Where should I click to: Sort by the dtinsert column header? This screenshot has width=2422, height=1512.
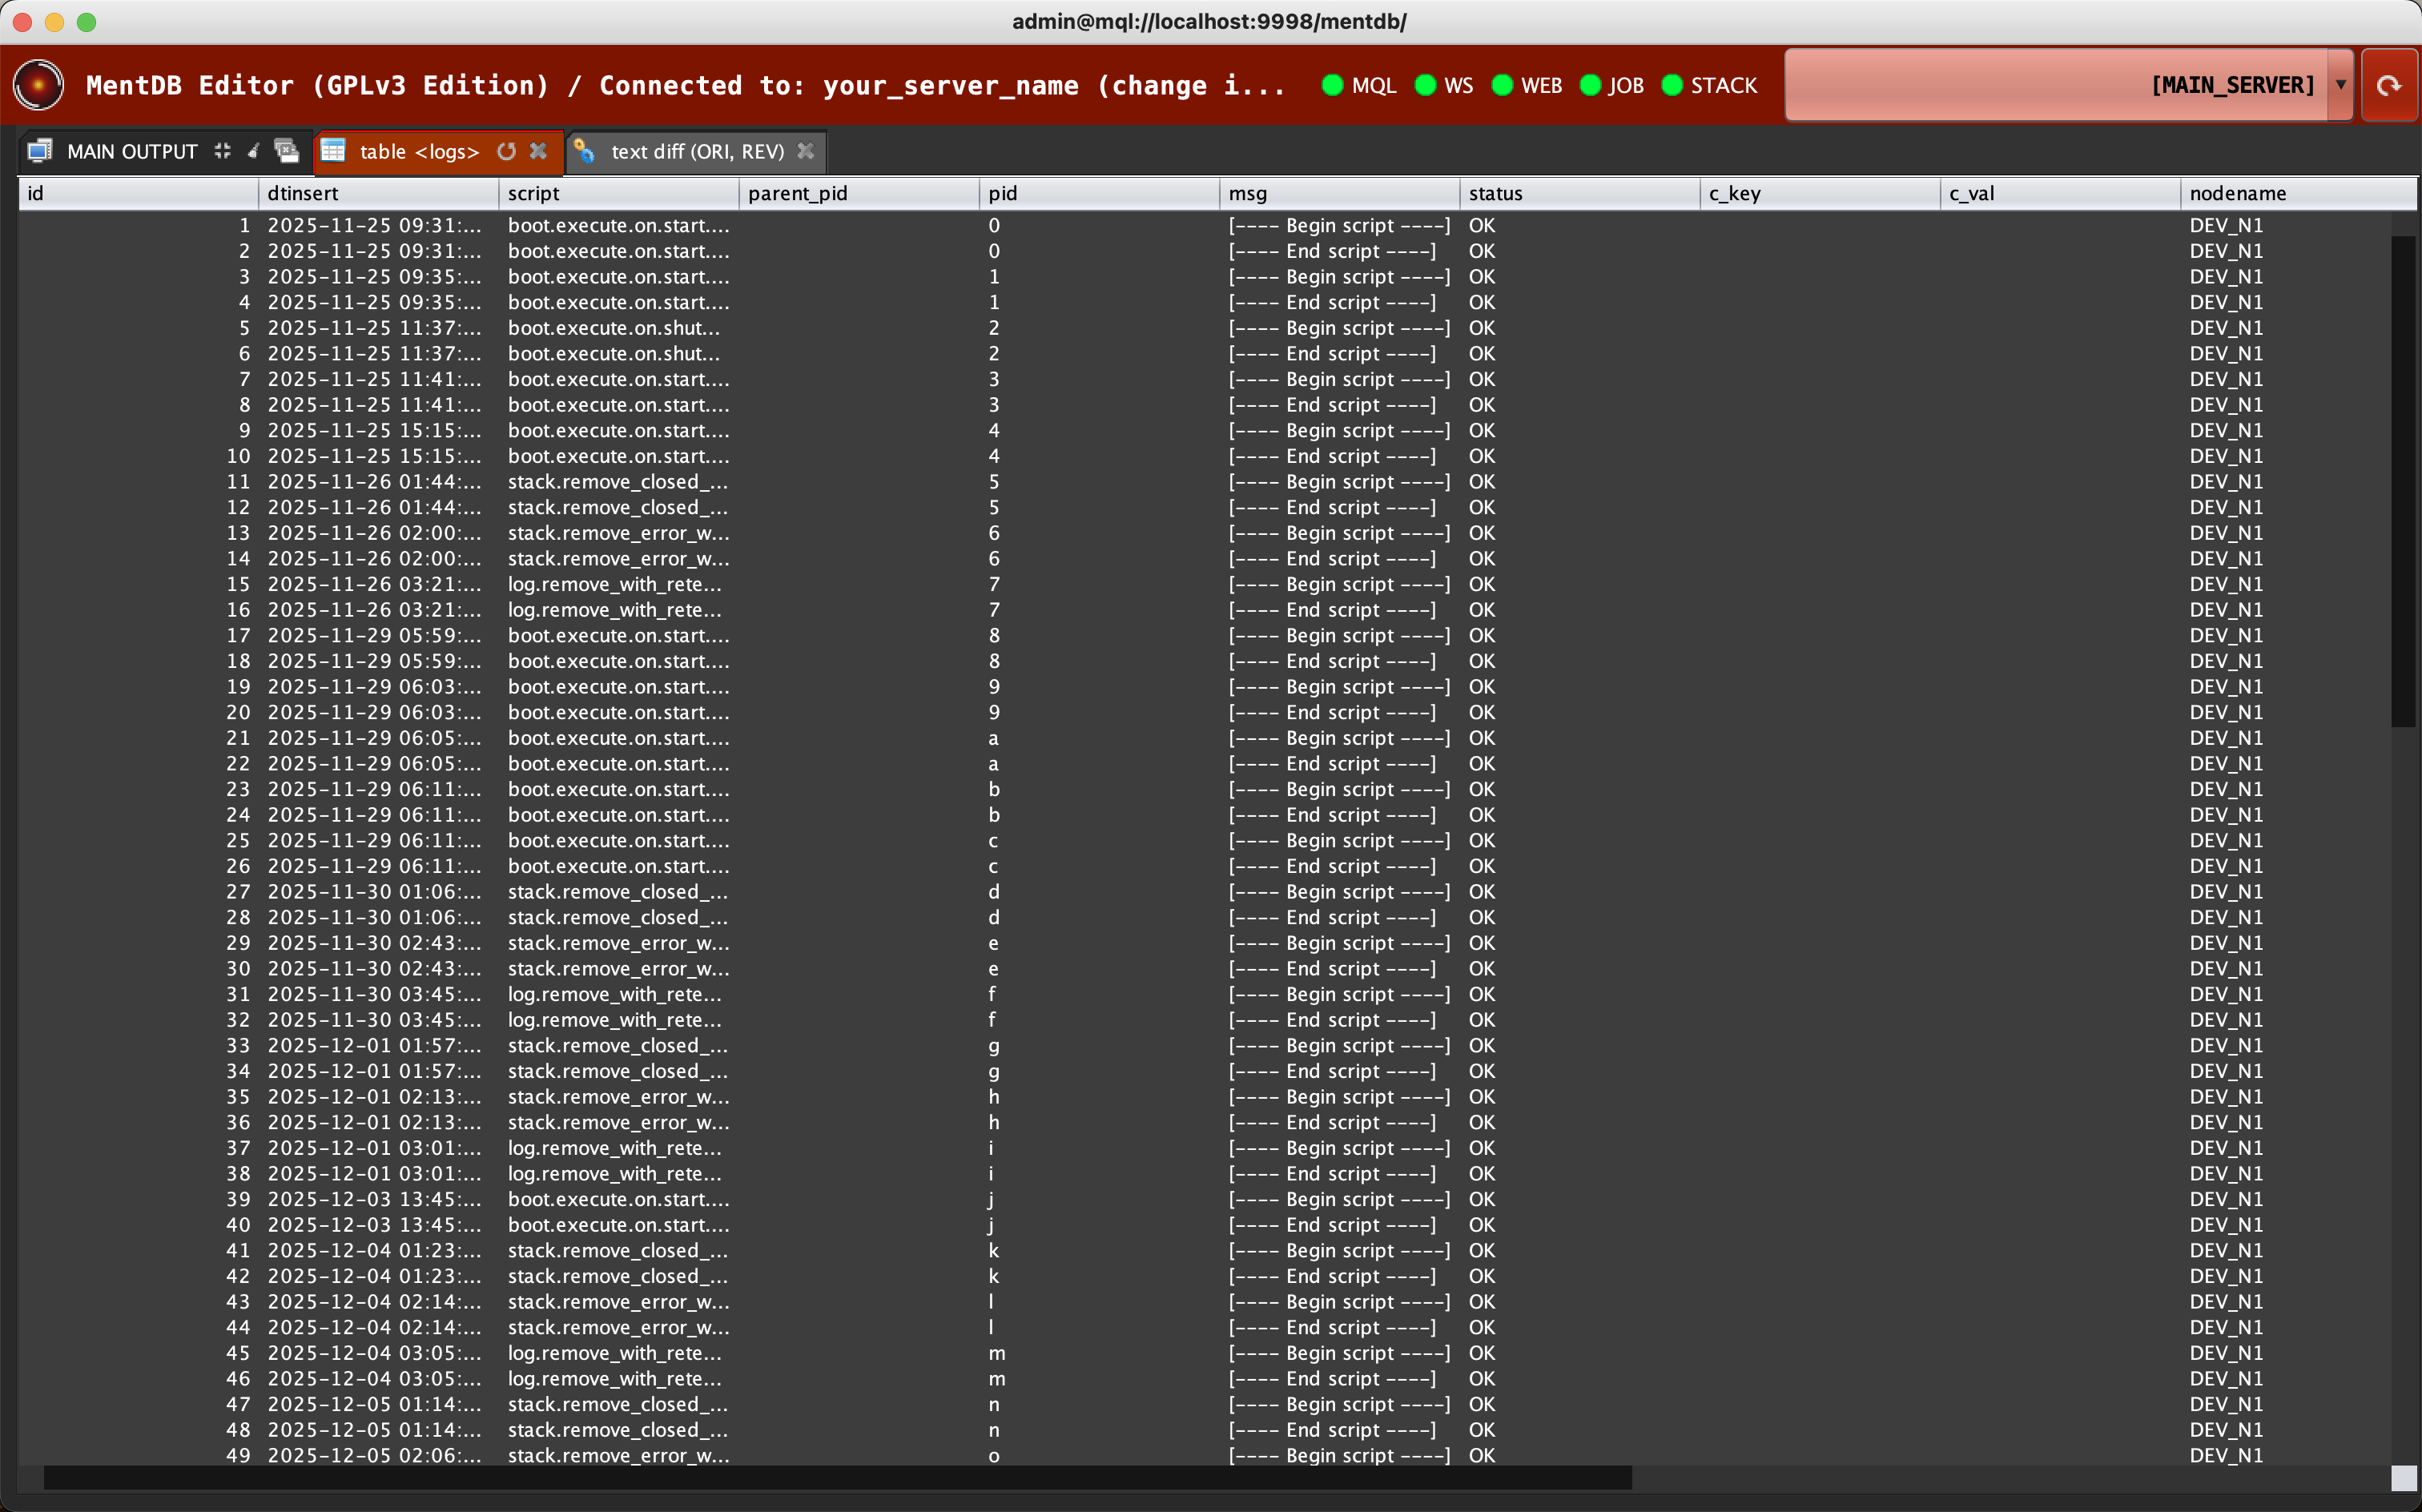(x=378, y=193)
